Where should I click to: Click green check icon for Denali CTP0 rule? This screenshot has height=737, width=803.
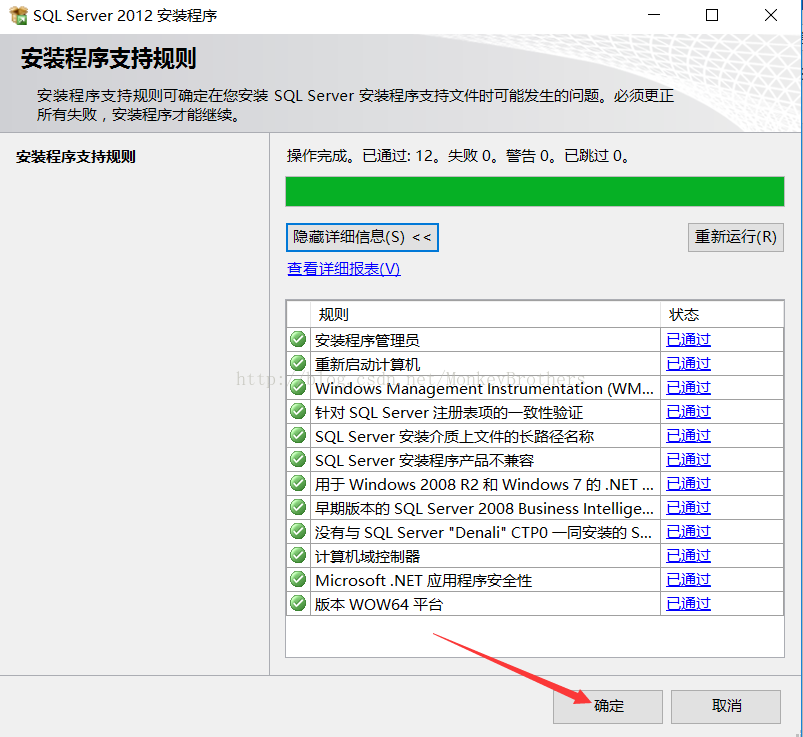click(298, 532)
